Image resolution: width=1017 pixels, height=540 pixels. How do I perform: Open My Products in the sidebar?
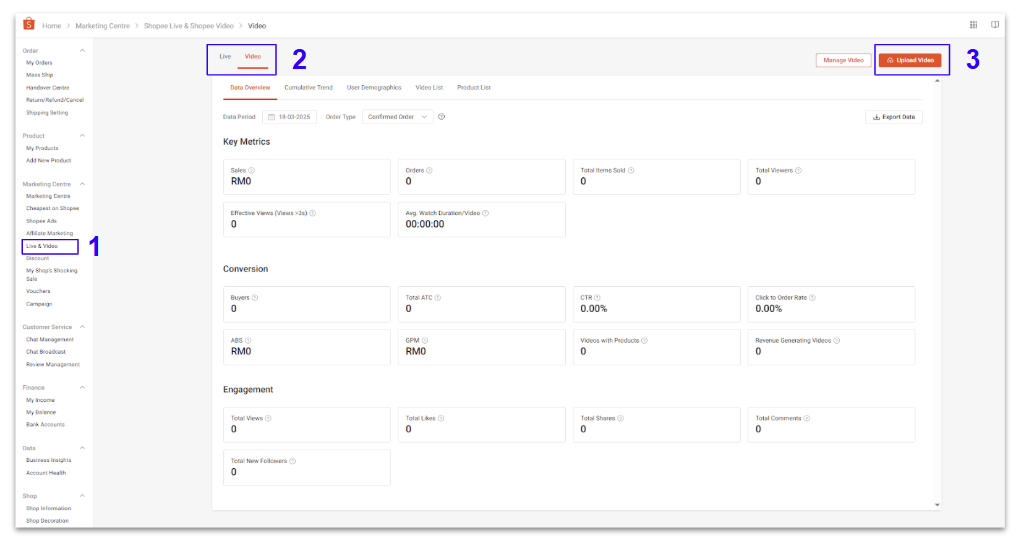[42, 148]
